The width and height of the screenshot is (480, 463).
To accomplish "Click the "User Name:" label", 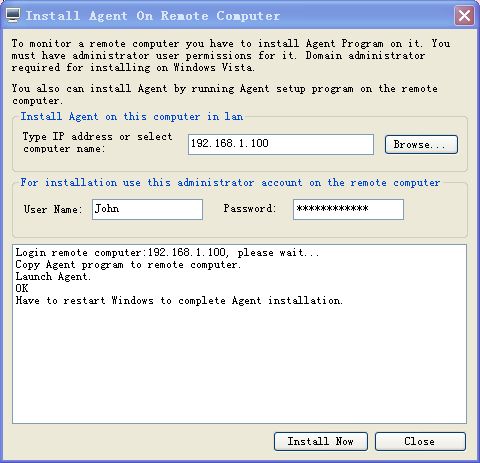I will [x=53, y=209].
